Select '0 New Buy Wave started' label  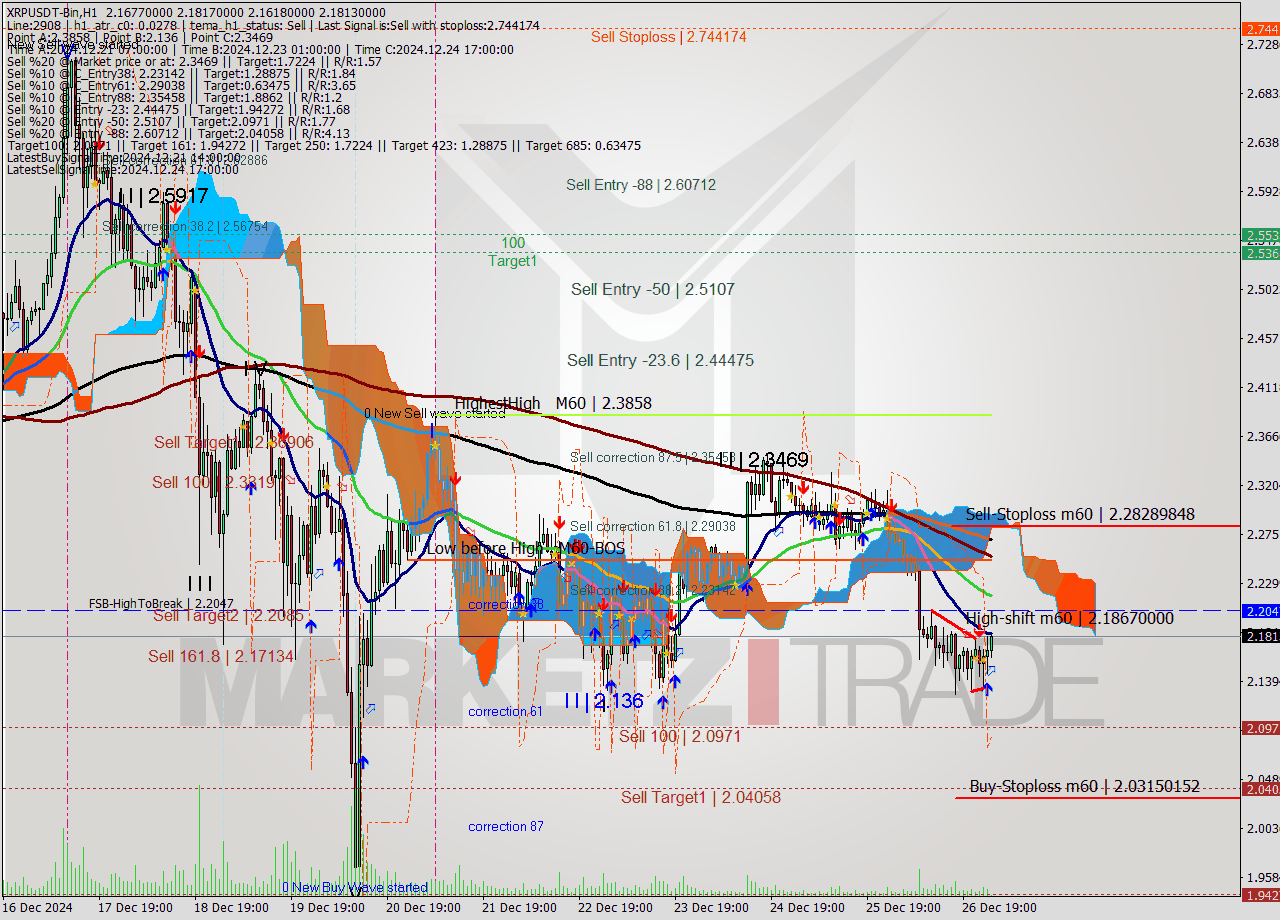tap(355, 888)
